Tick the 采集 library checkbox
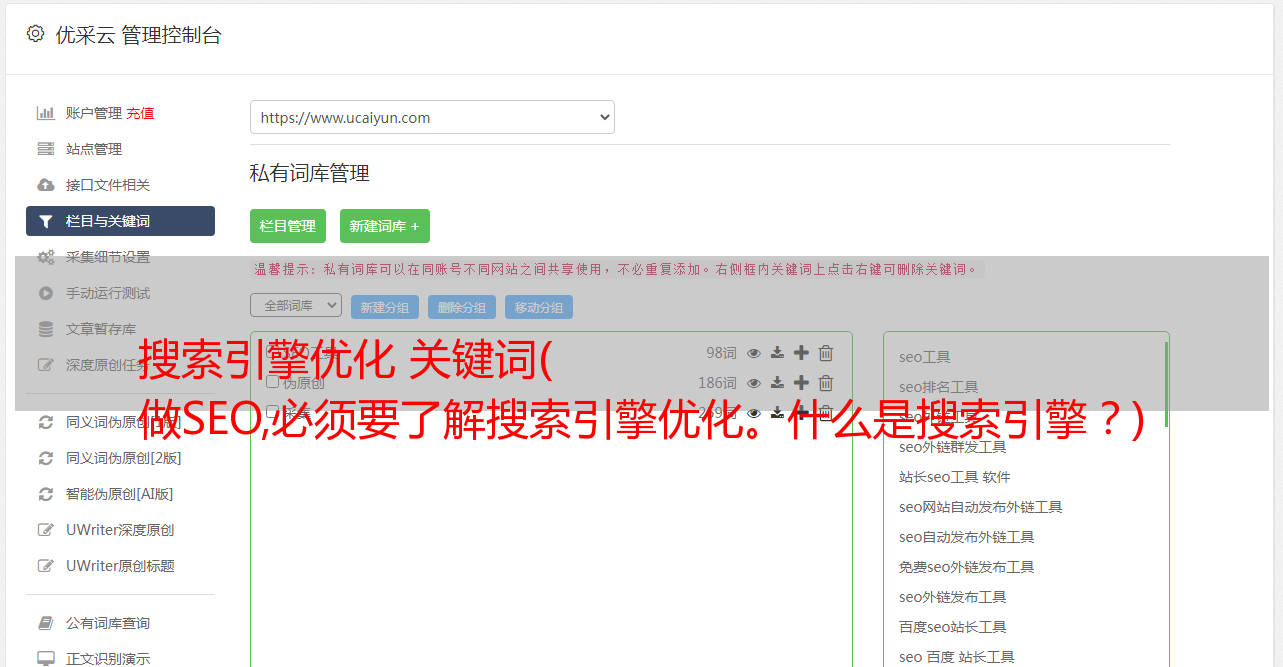The width and height of the screenshot is (1283, 667). [x=272, y=412]
